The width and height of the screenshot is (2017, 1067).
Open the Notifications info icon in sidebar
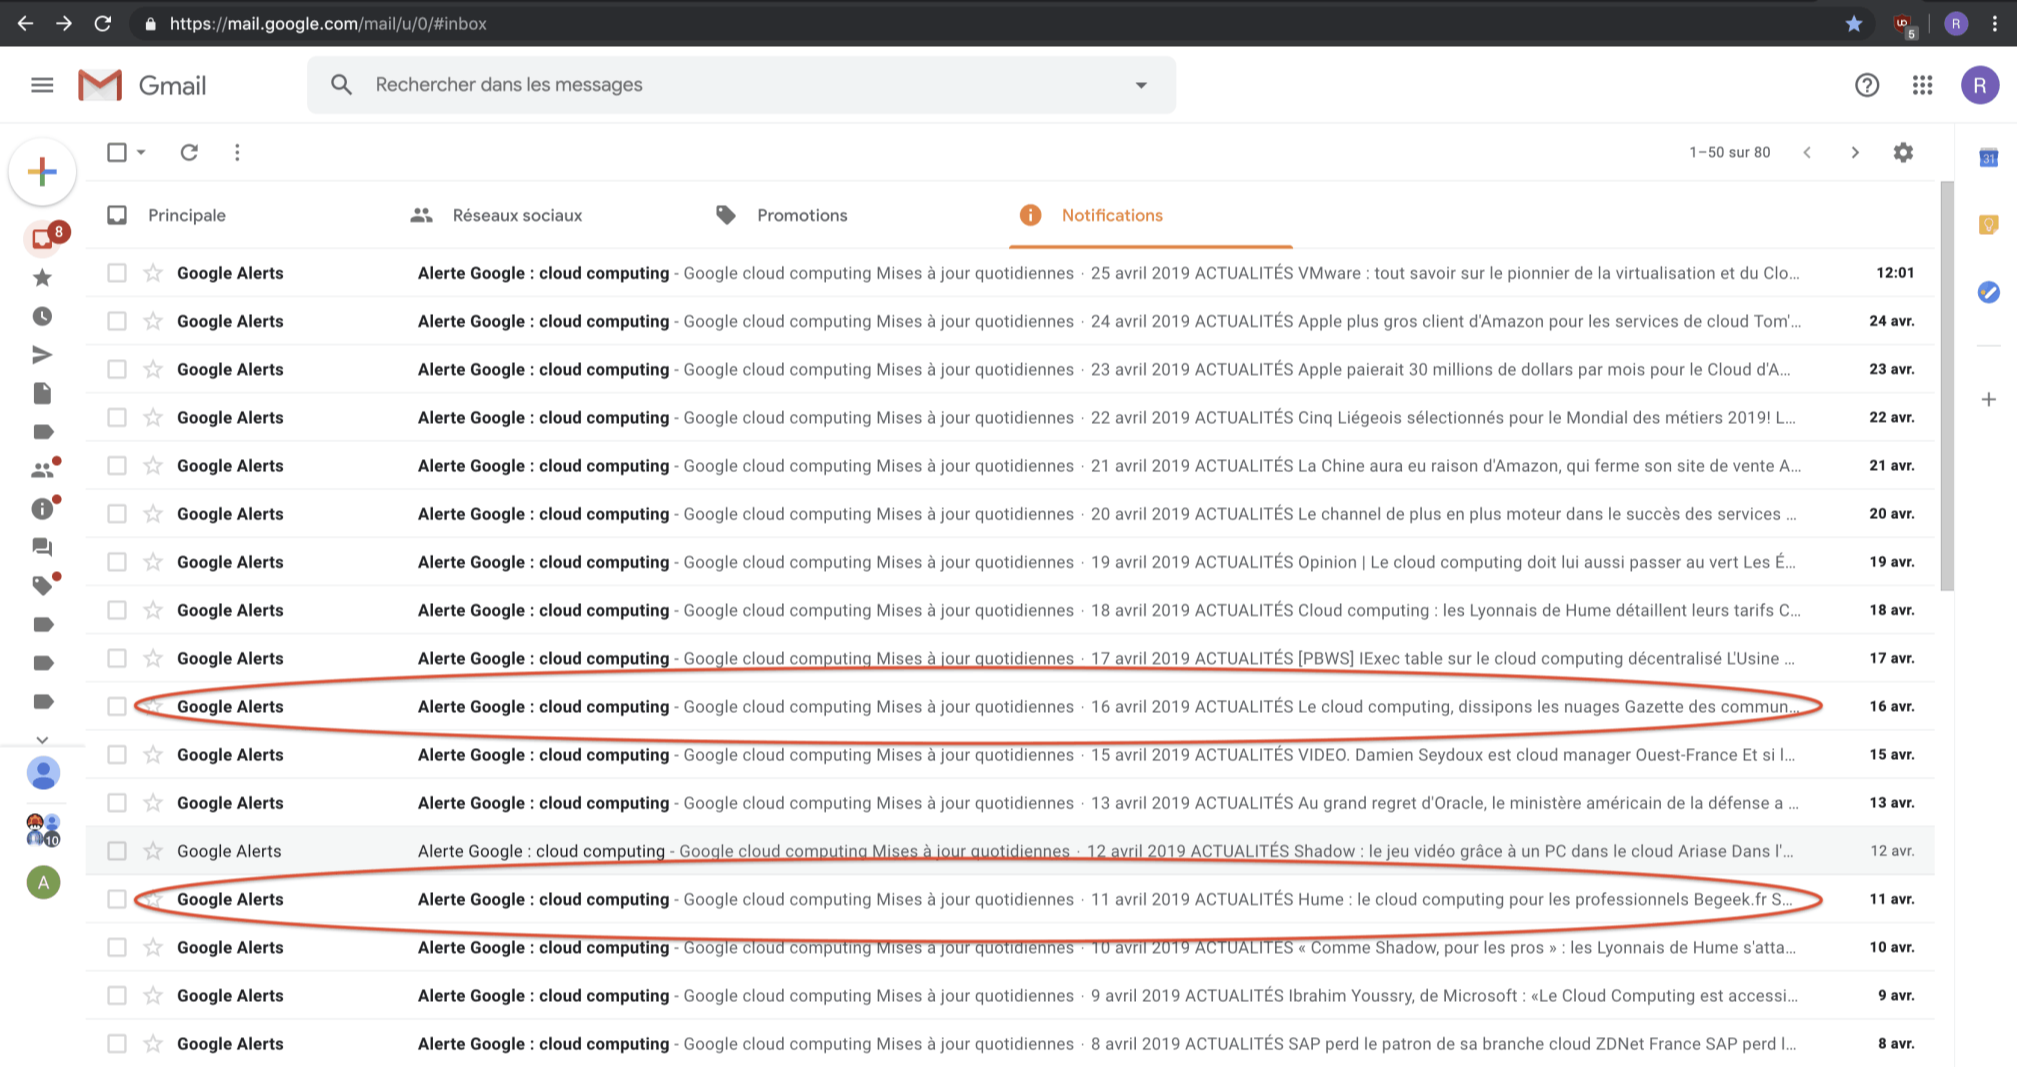pyautogui.click(x=44, y=507)
